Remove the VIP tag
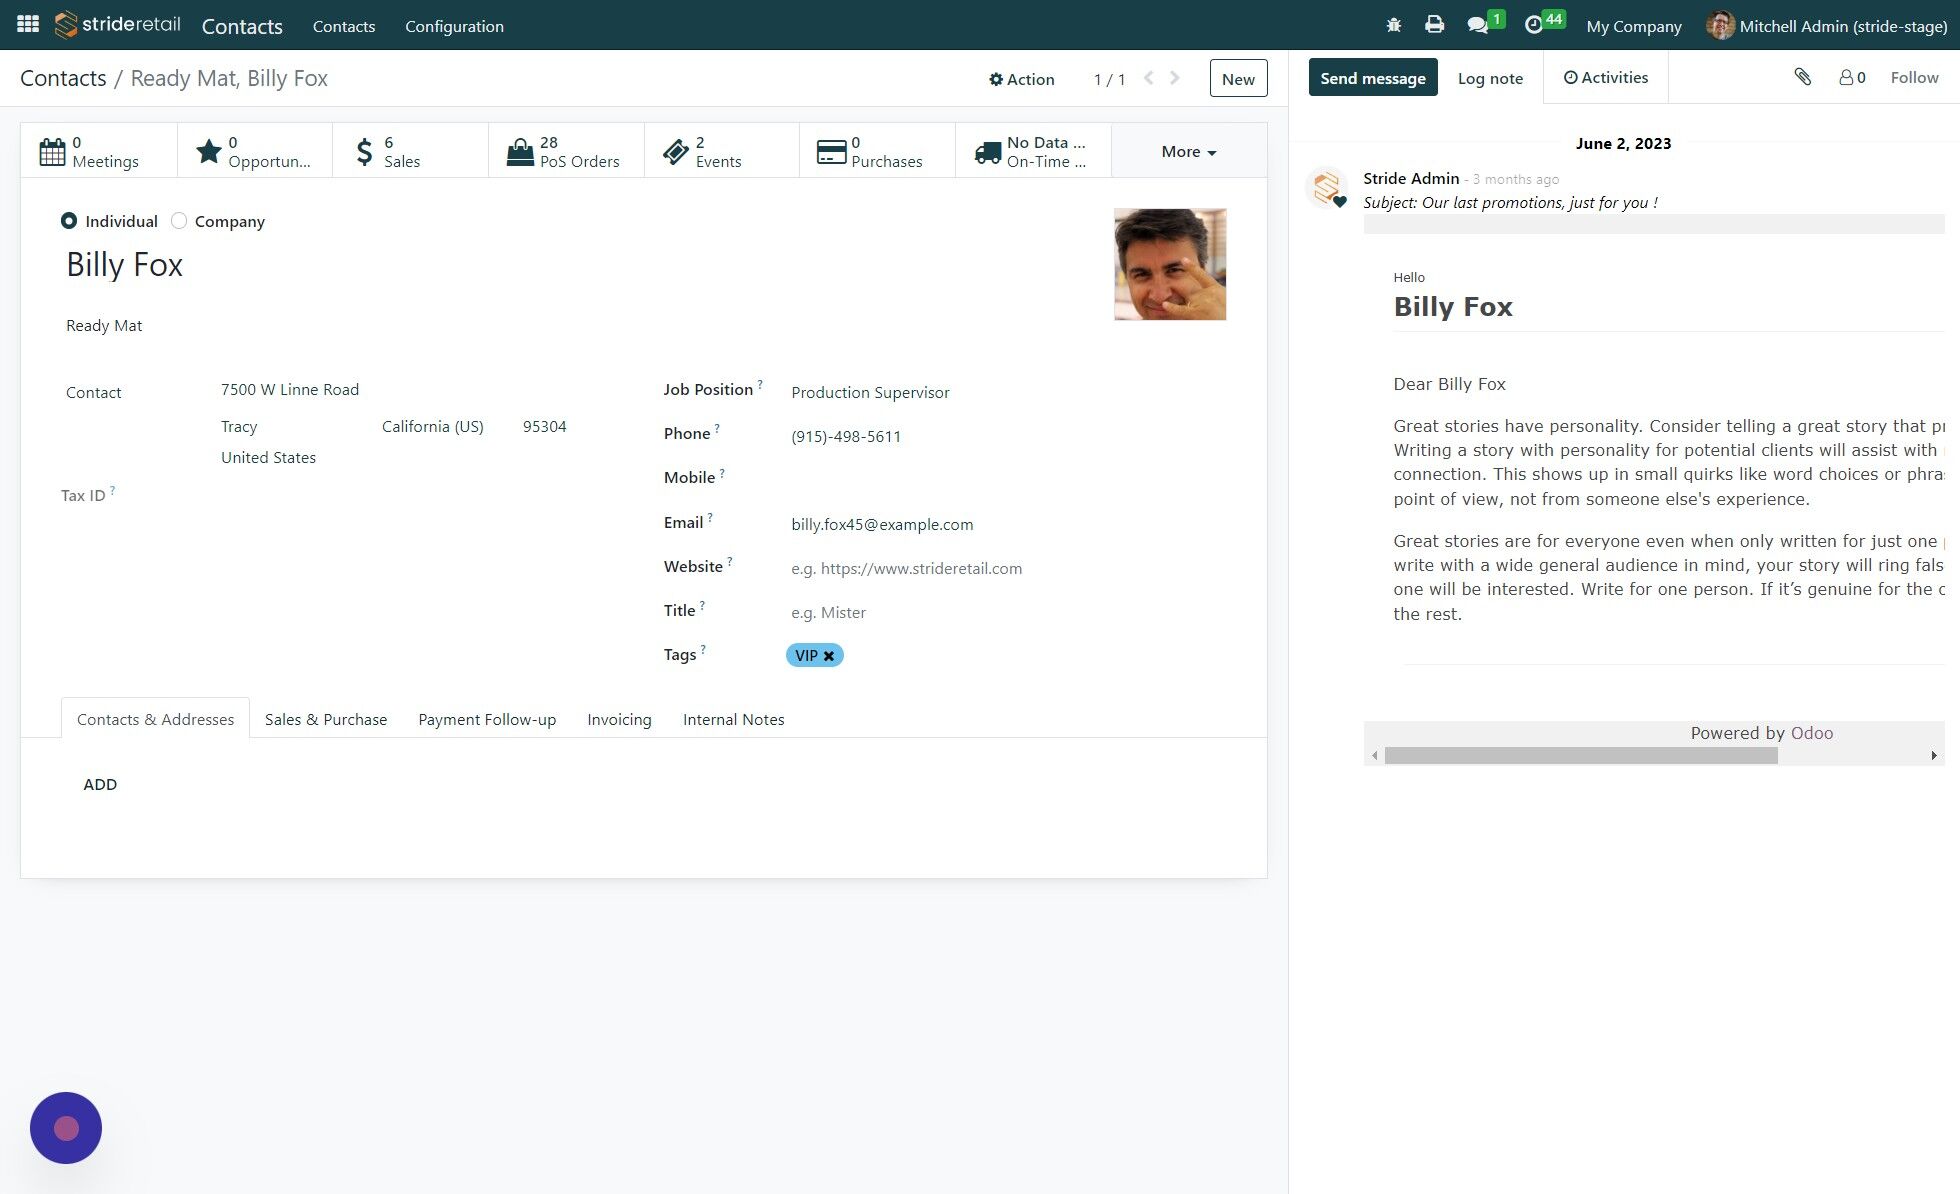This screenshot has height=1194, width=1960. [x=830, y=655]
